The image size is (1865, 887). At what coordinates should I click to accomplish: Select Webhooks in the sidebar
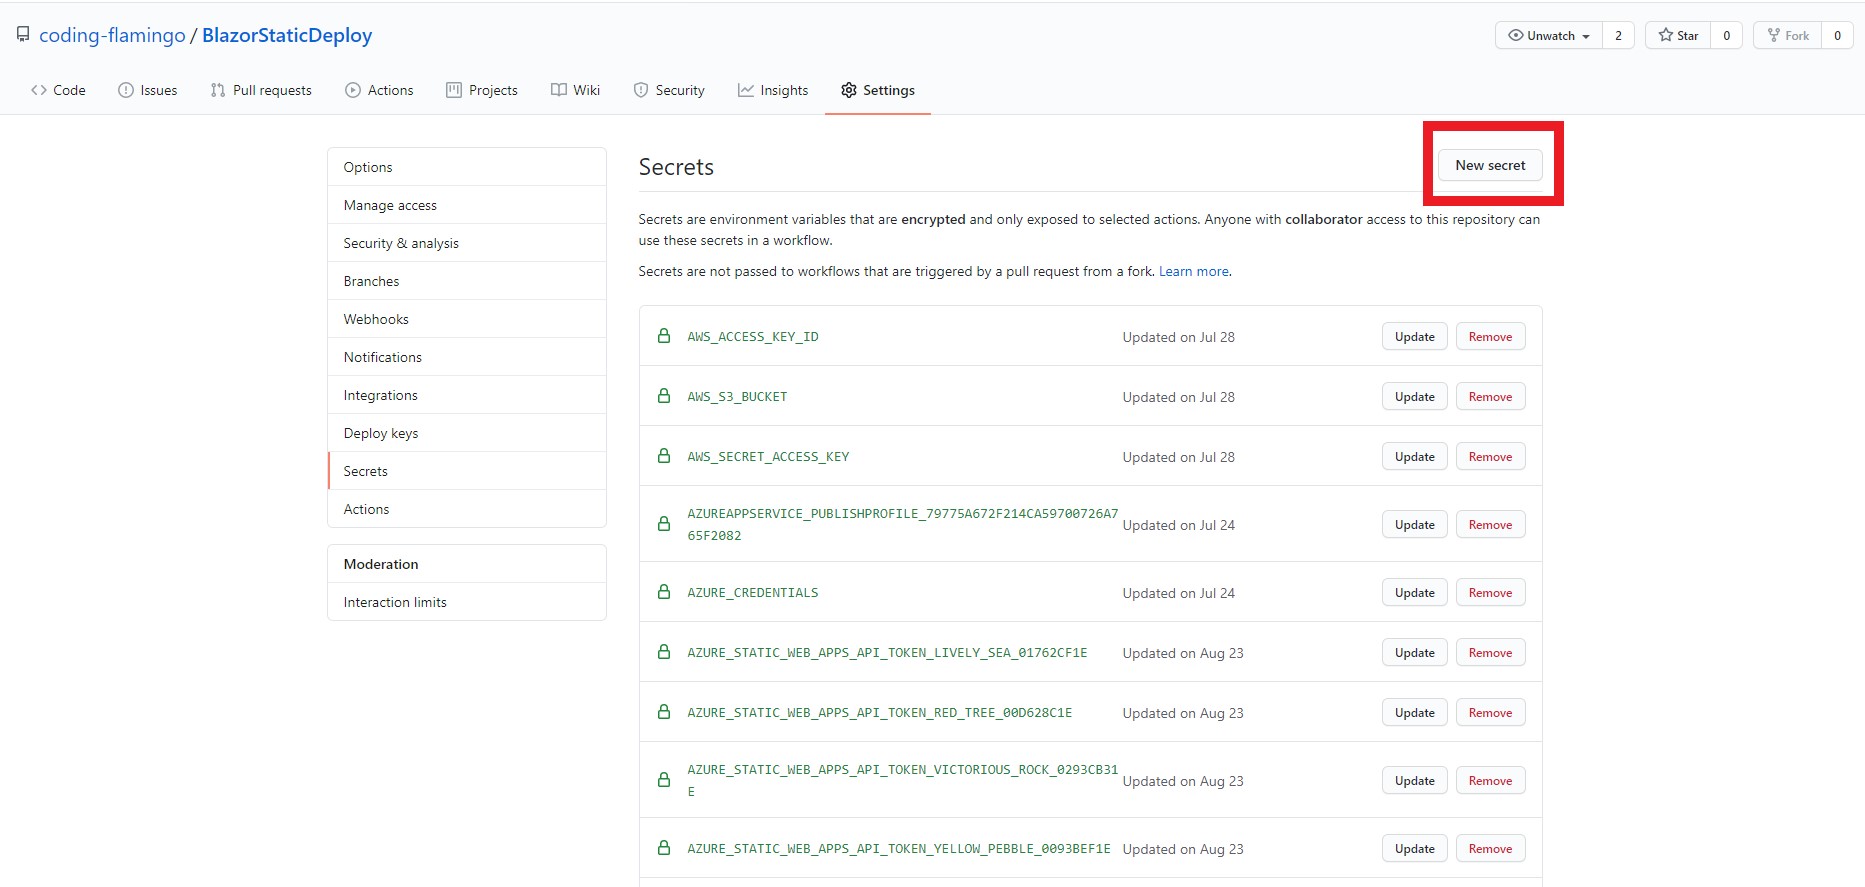click(x=467, y=319)
